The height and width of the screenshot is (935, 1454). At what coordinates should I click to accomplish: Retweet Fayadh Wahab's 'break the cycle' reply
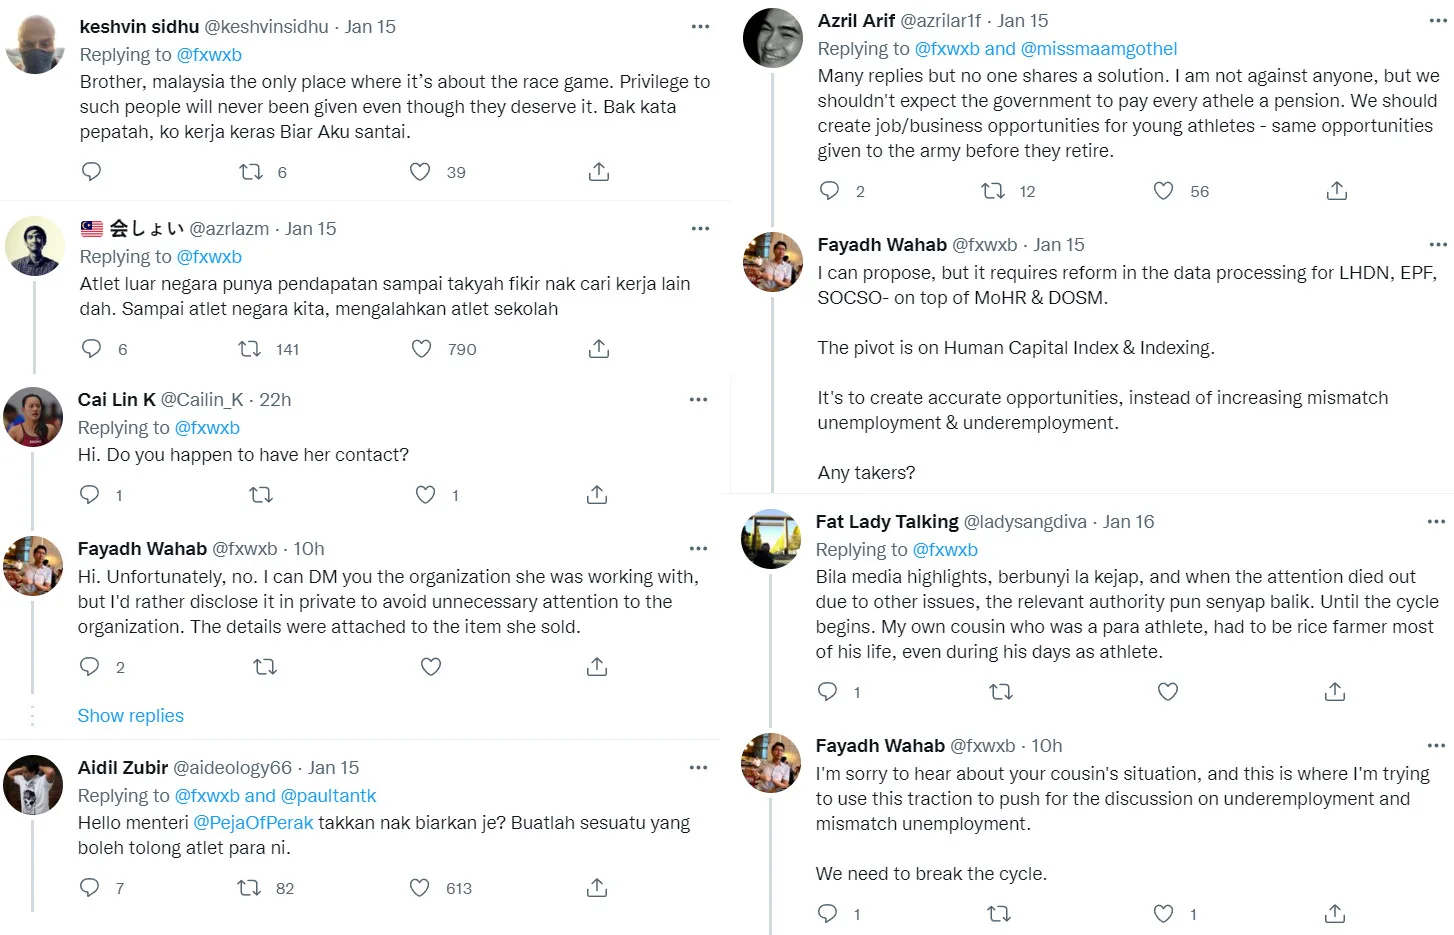[999, 914]
